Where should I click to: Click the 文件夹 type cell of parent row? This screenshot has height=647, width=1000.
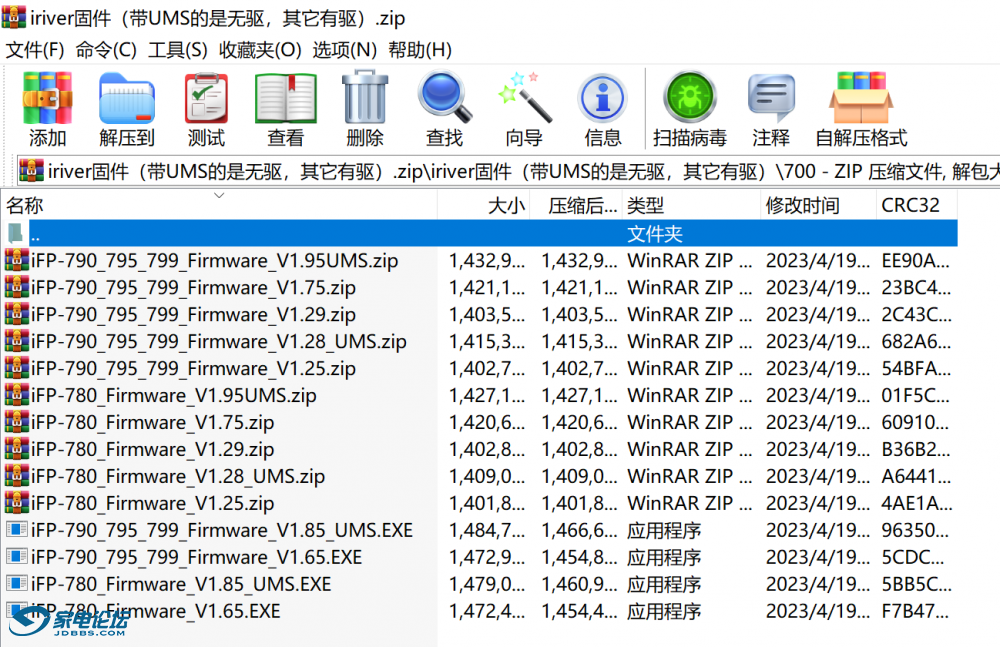[x=655, y=234]
